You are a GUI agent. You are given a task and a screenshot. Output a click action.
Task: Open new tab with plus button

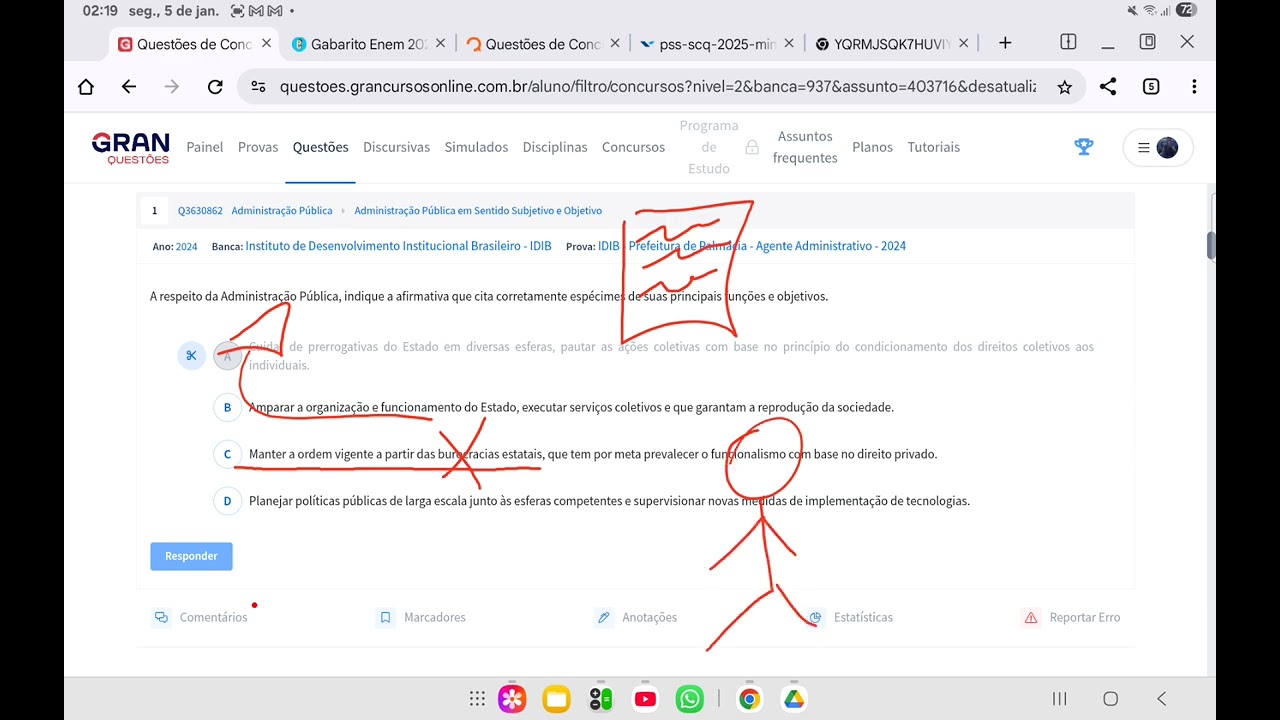point(1005,43)
